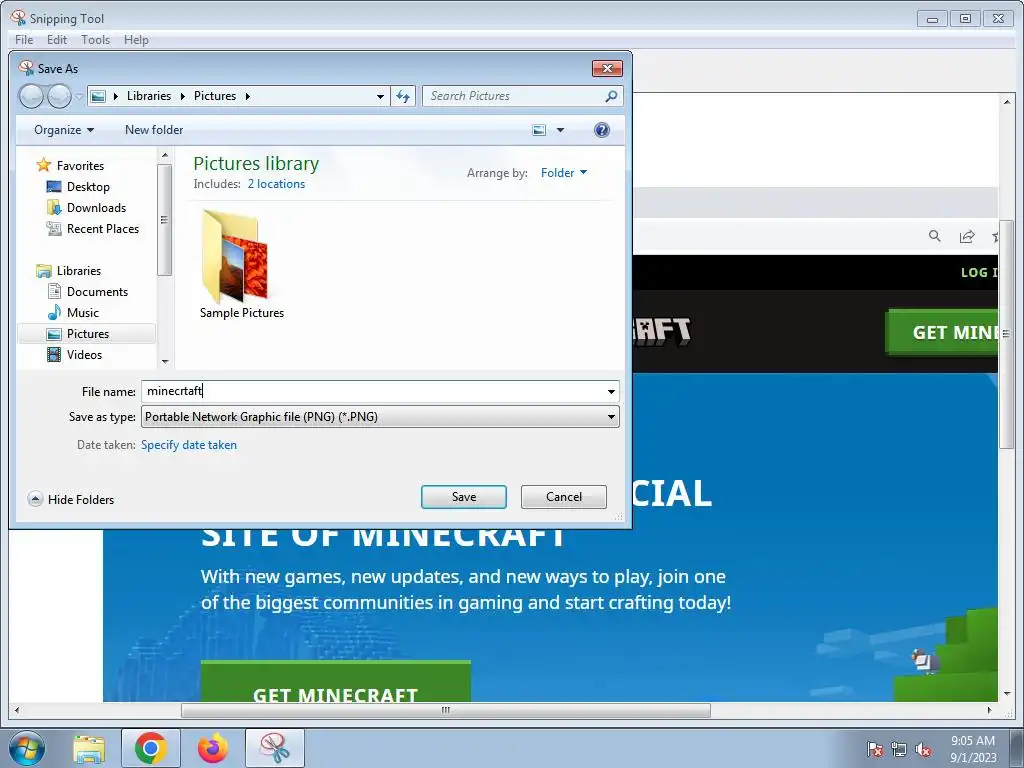The height and width of the screenshot is (768, 1024).
Task: Click the Action Center flag tray icon
Action: (x=874, y=749)
